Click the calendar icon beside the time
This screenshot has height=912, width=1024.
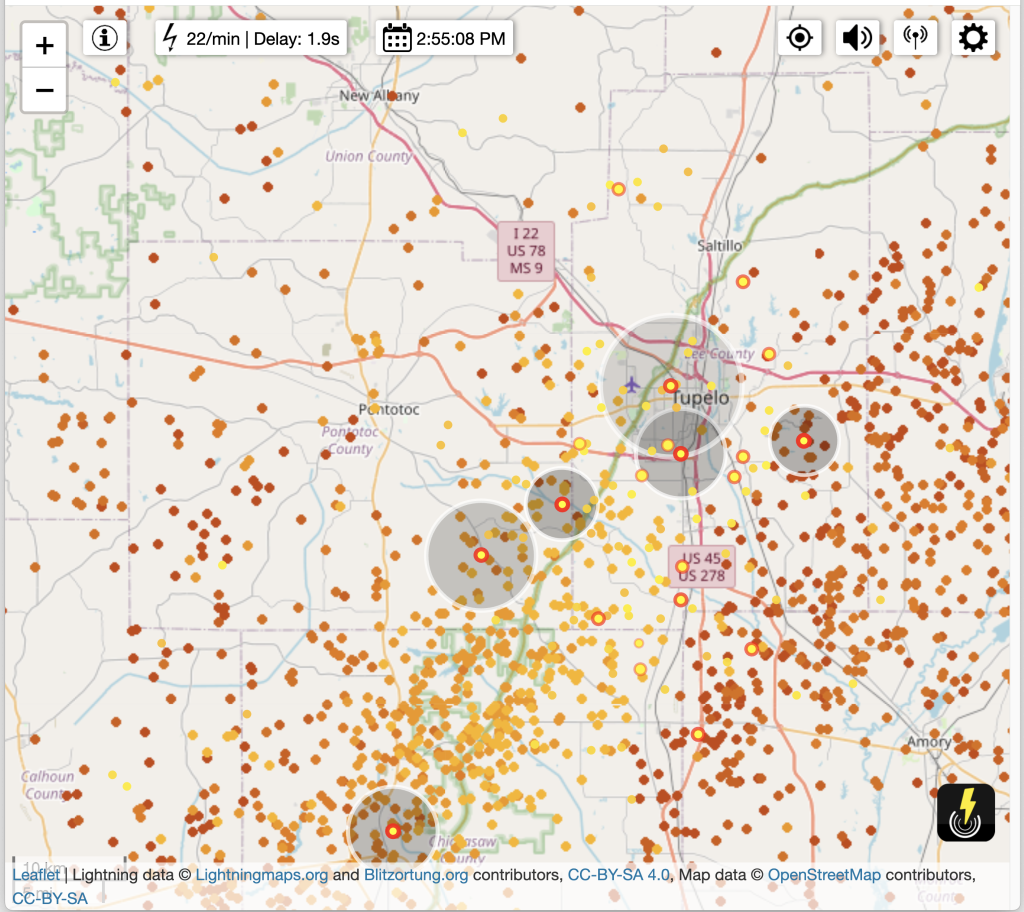tap(397, 39)
